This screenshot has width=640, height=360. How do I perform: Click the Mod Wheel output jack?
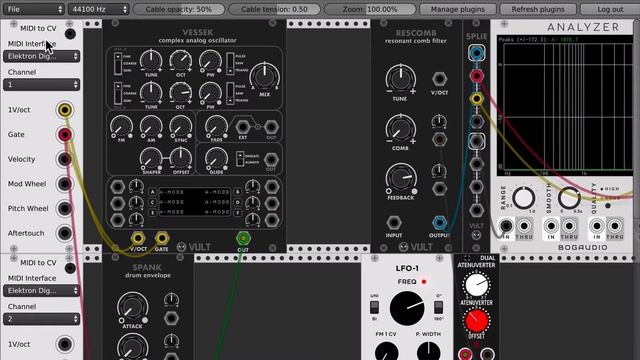(x=64, y=184)
